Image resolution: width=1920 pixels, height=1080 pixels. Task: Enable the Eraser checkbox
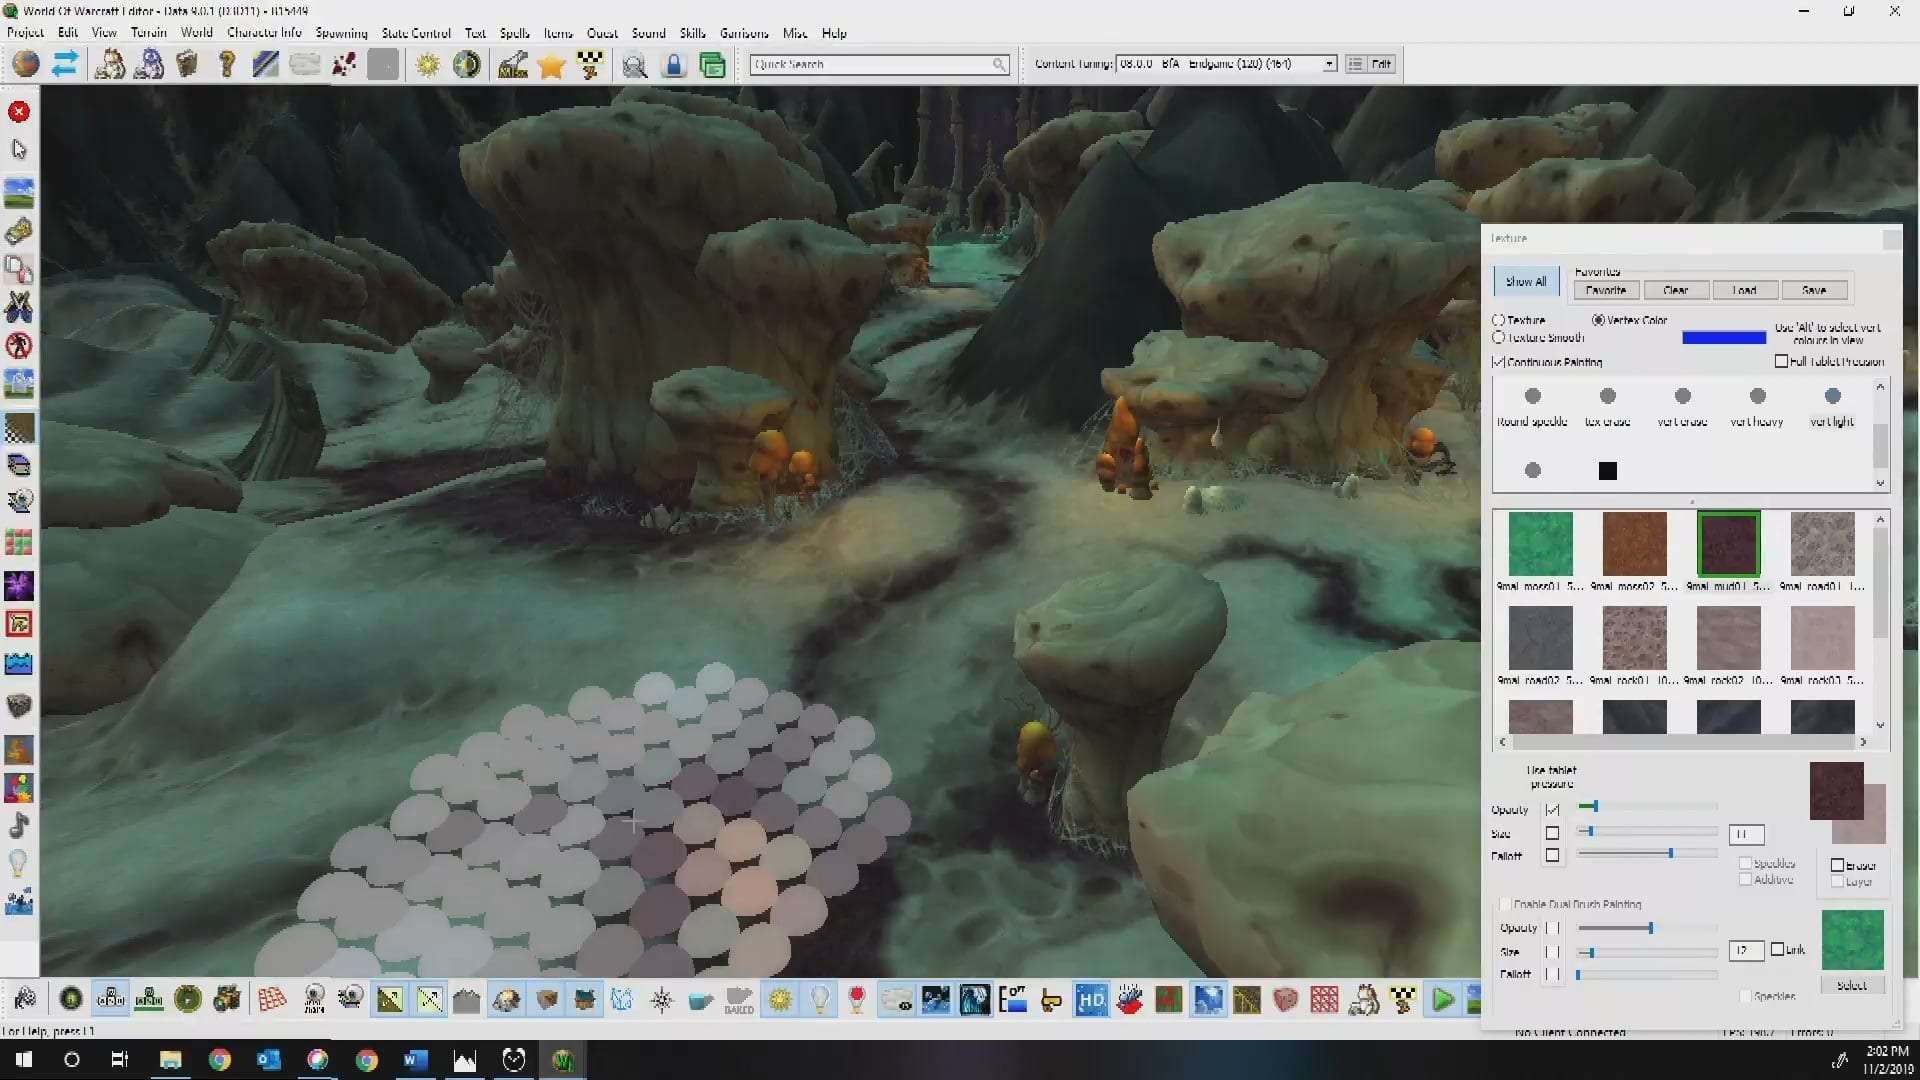pyautogui.click(x=1837, y=865)
